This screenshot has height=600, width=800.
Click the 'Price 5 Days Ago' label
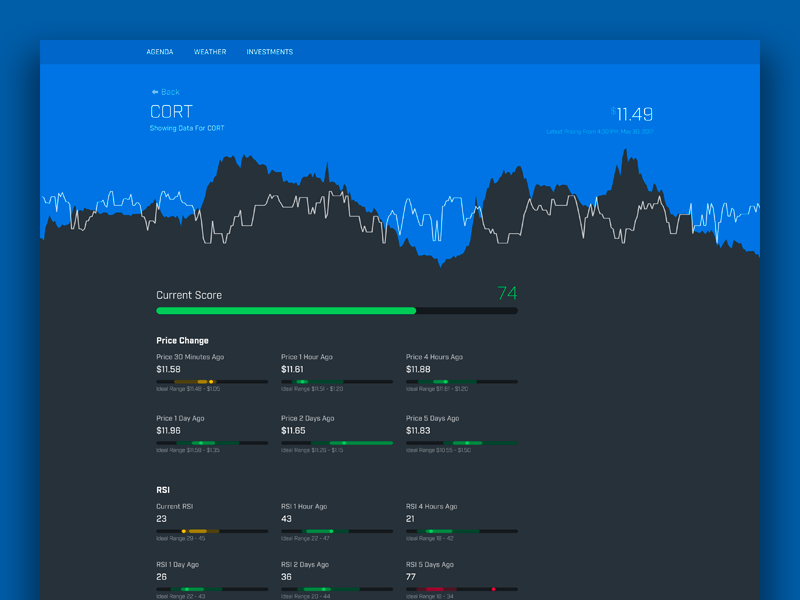tap(433, 418)
